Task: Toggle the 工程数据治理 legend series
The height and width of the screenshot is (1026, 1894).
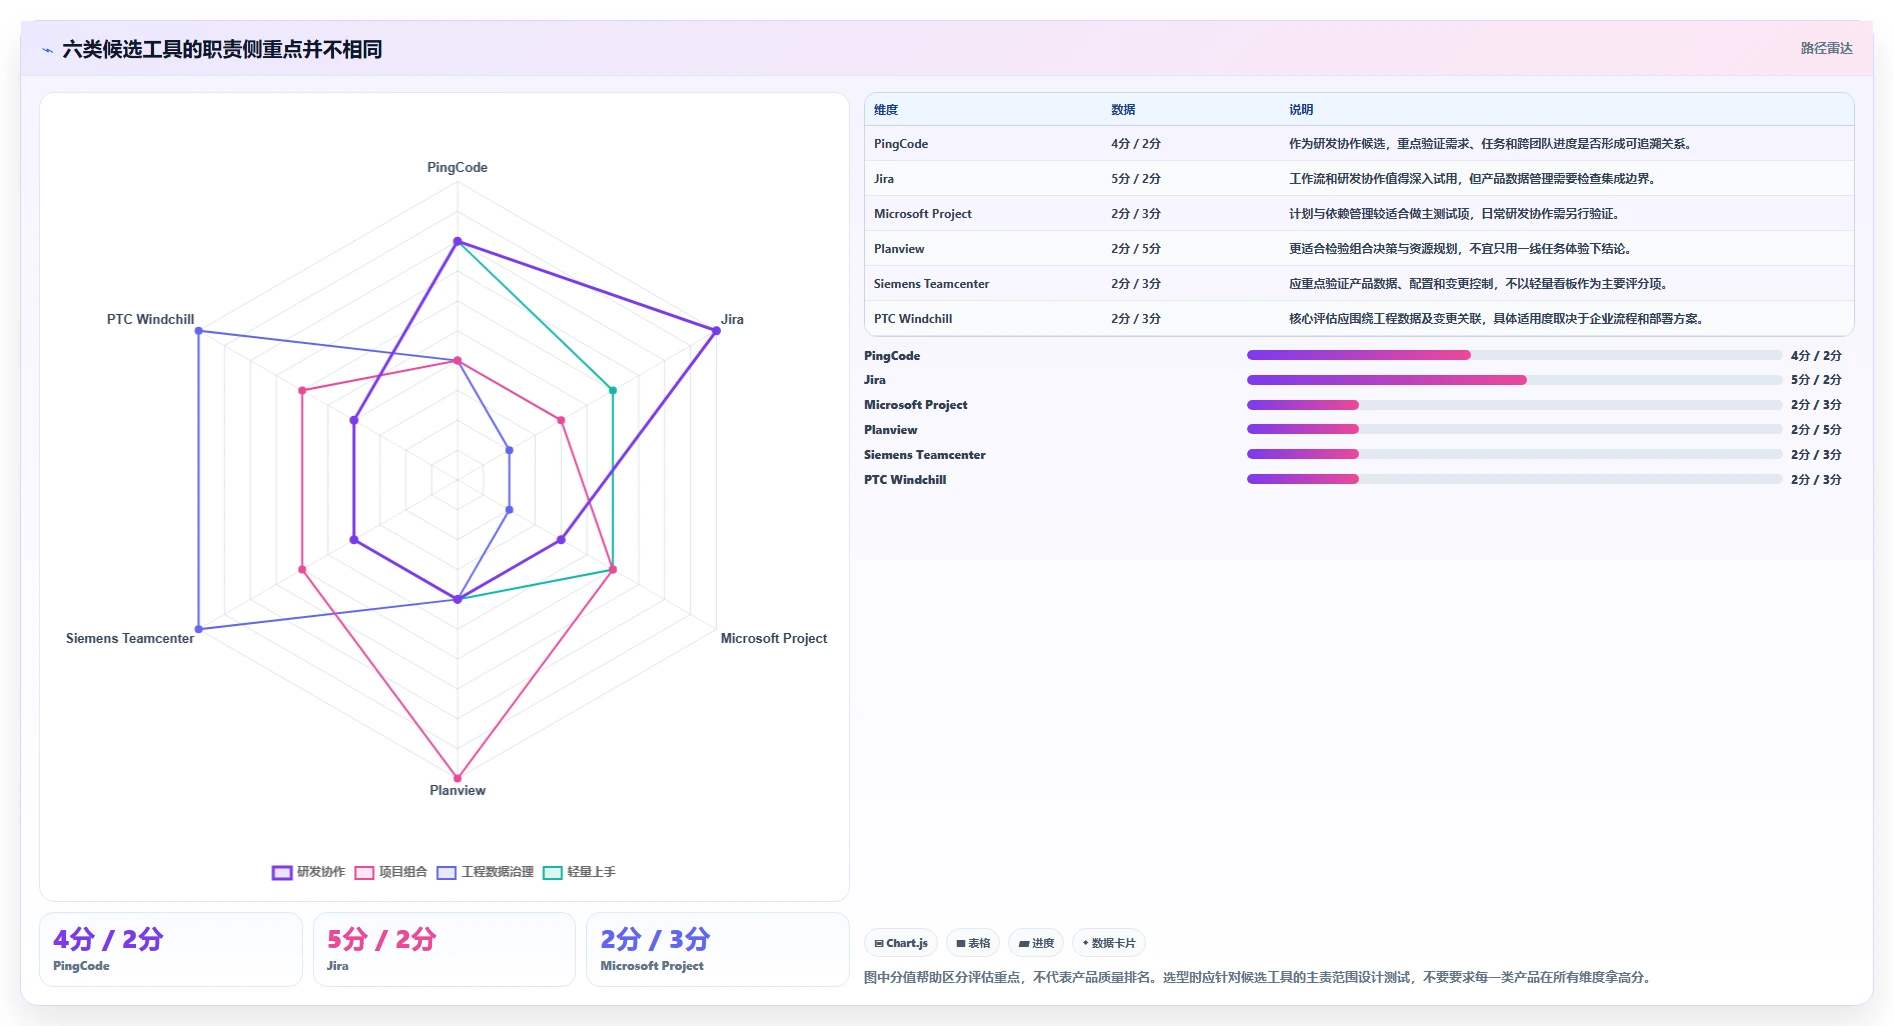Action: [x=485, y=872]
